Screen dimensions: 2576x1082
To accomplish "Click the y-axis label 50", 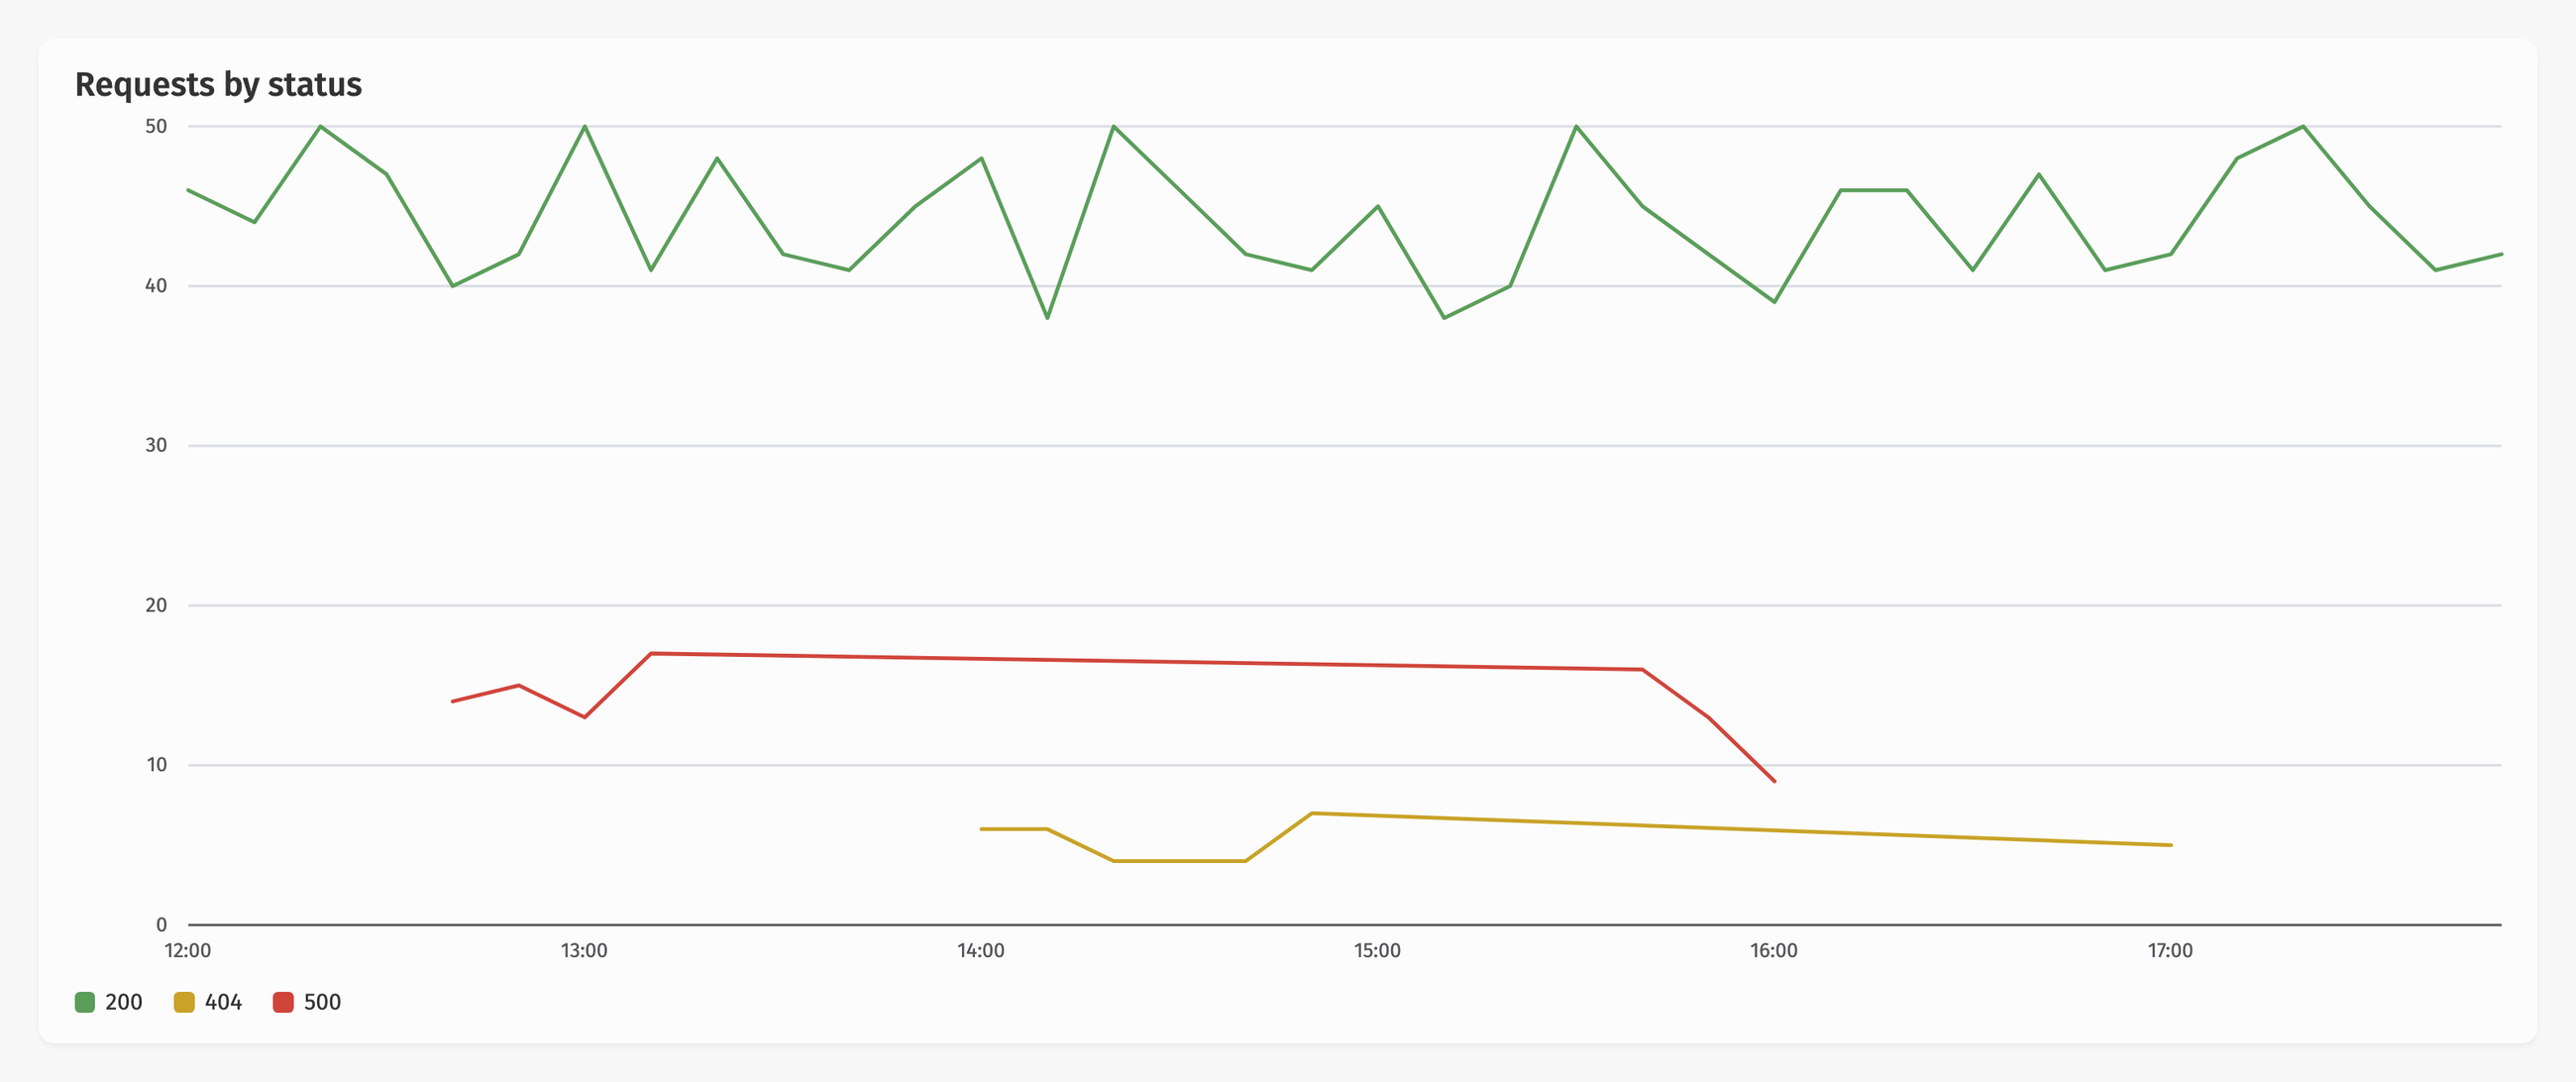I will pyautogui.click(x=156, y=126).
